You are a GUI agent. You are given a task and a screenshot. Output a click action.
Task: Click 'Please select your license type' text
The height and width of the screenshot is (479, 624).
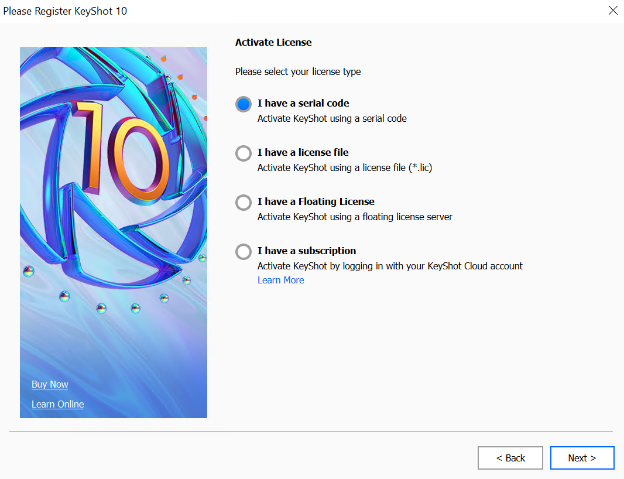(x=298, y=72)
